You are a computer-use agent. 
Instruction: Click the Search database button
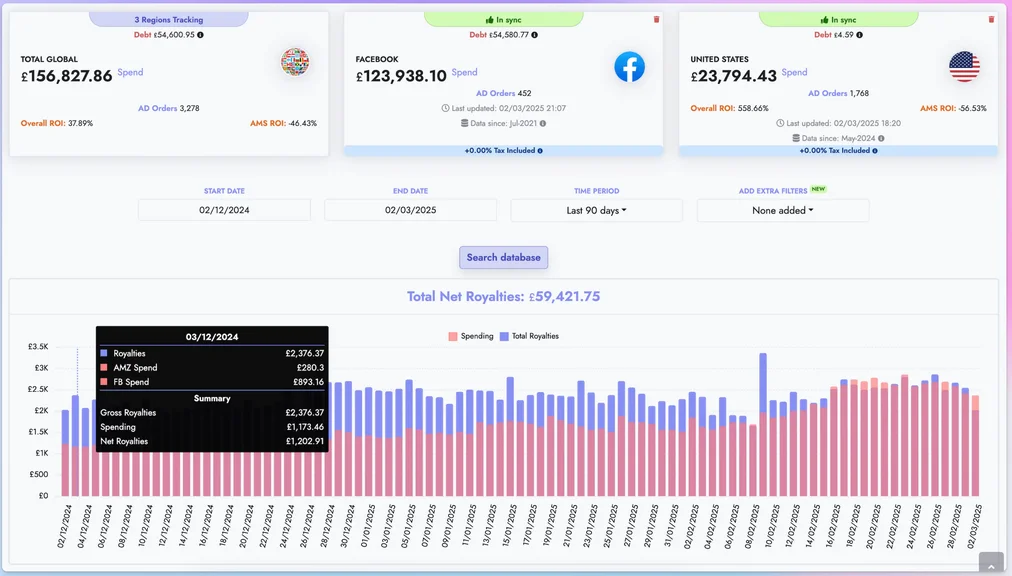pos(503,257)
